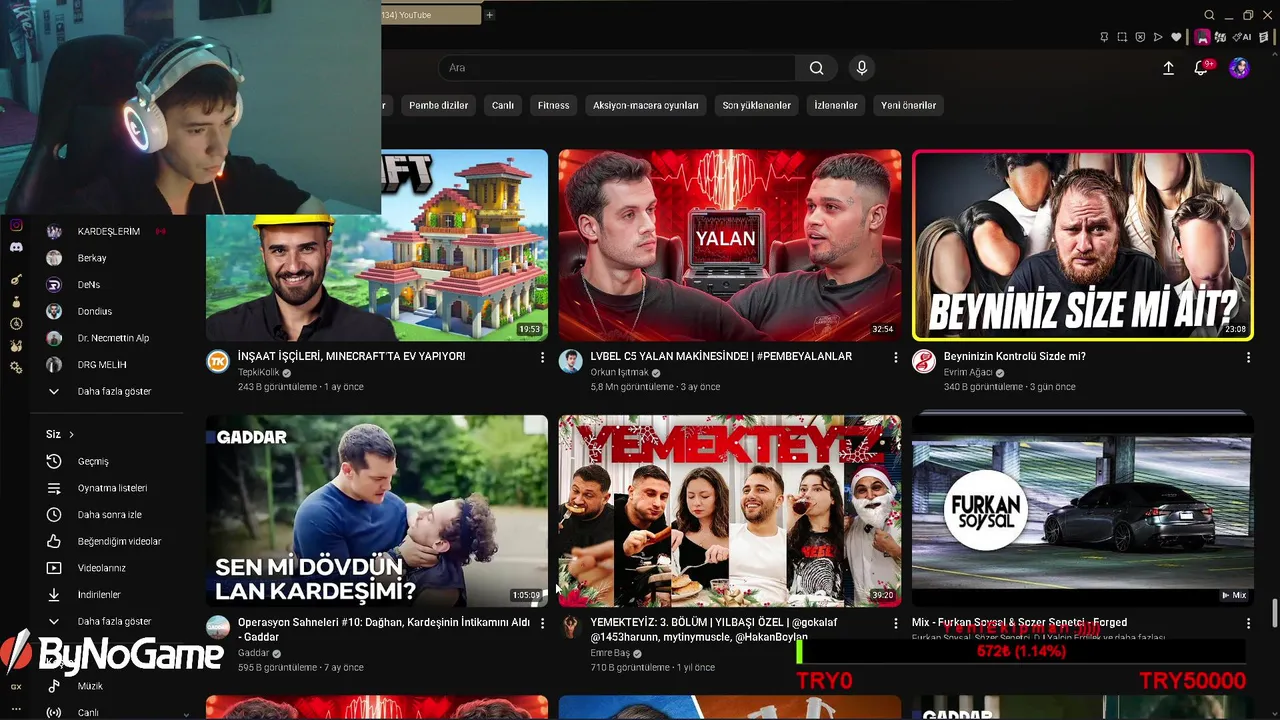Screen dimensions: 1280x720
Task: Open menu for İnşaat İşçileri video
Action: click(x=543, y=357)
